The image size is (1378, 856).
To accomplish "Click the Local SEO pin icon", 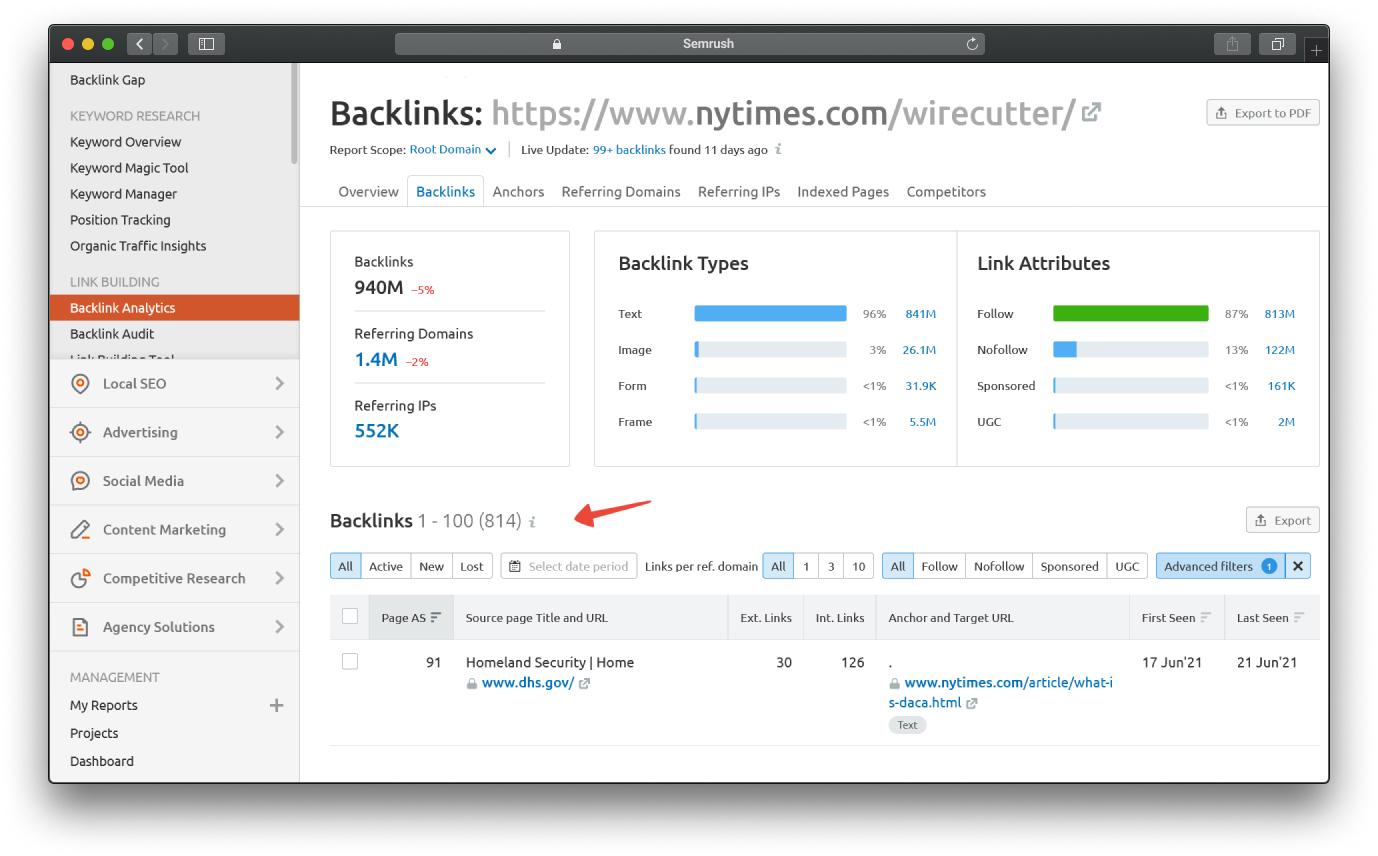I will [80, 384].
